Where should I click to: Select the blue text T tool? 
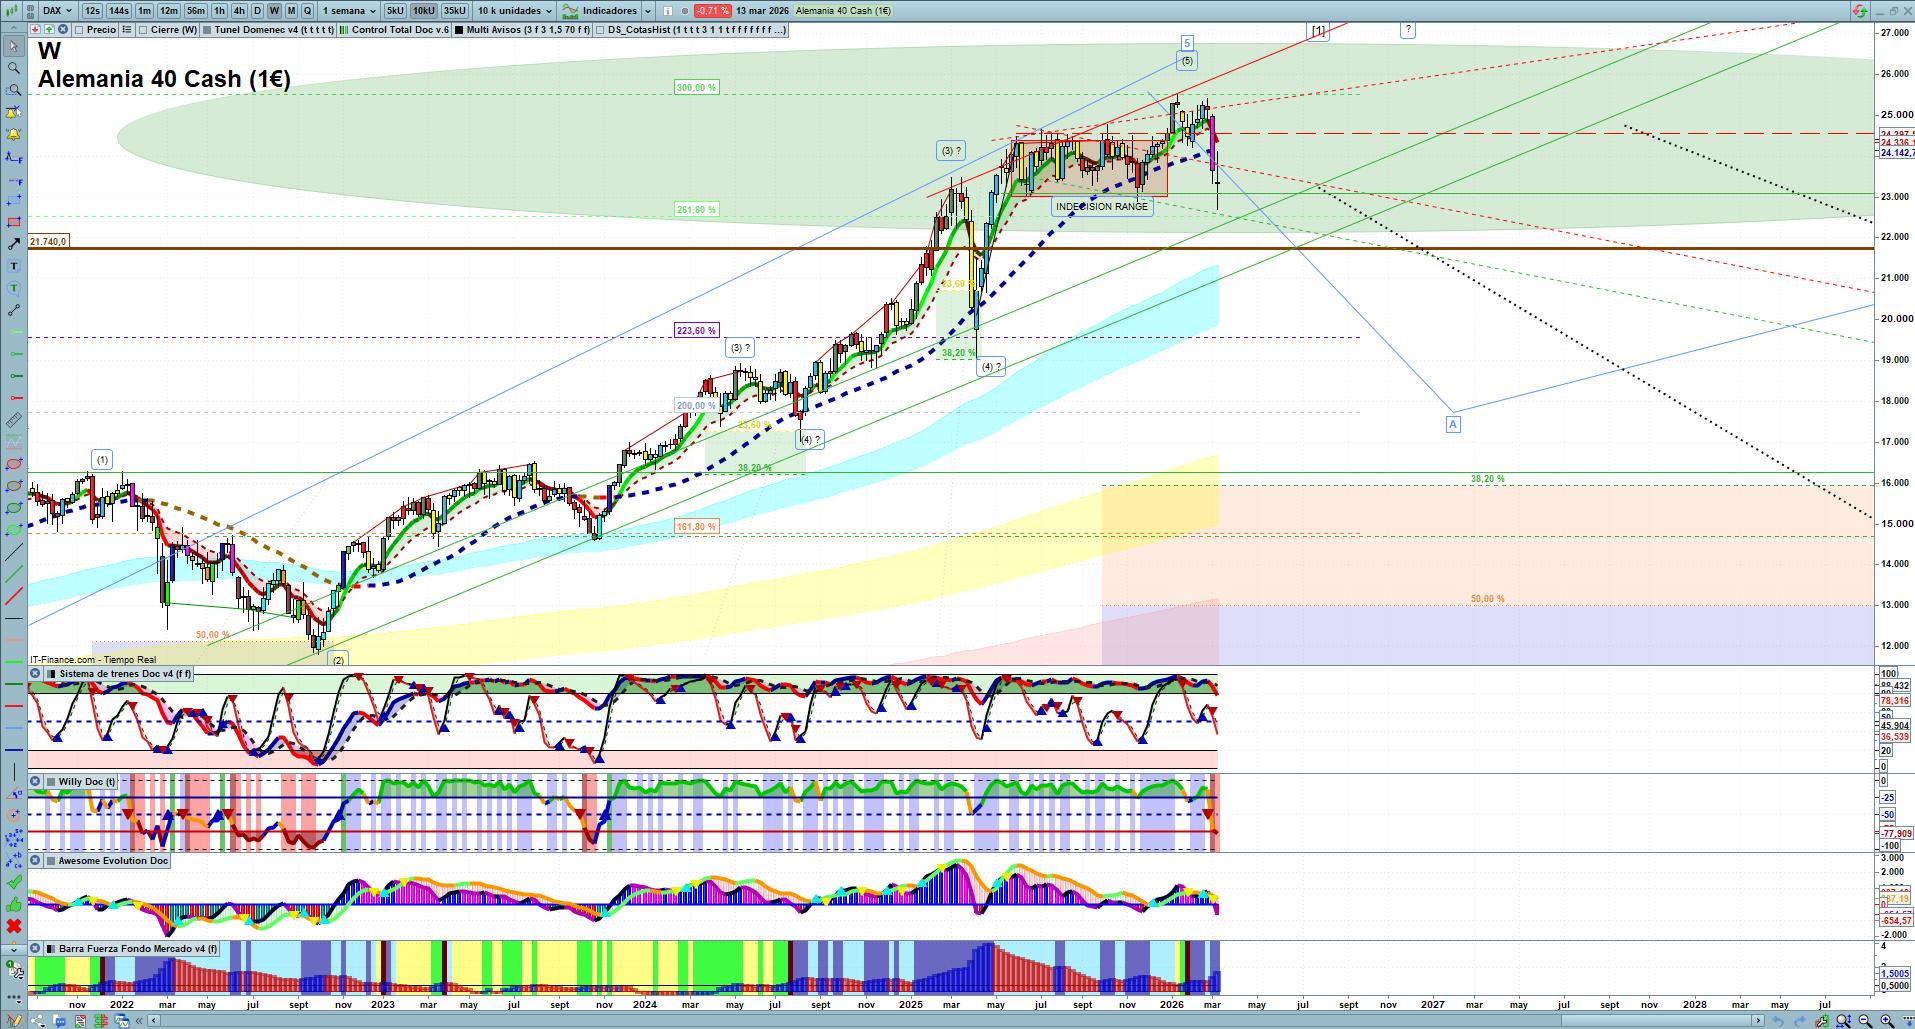click(x=14, y=266)
